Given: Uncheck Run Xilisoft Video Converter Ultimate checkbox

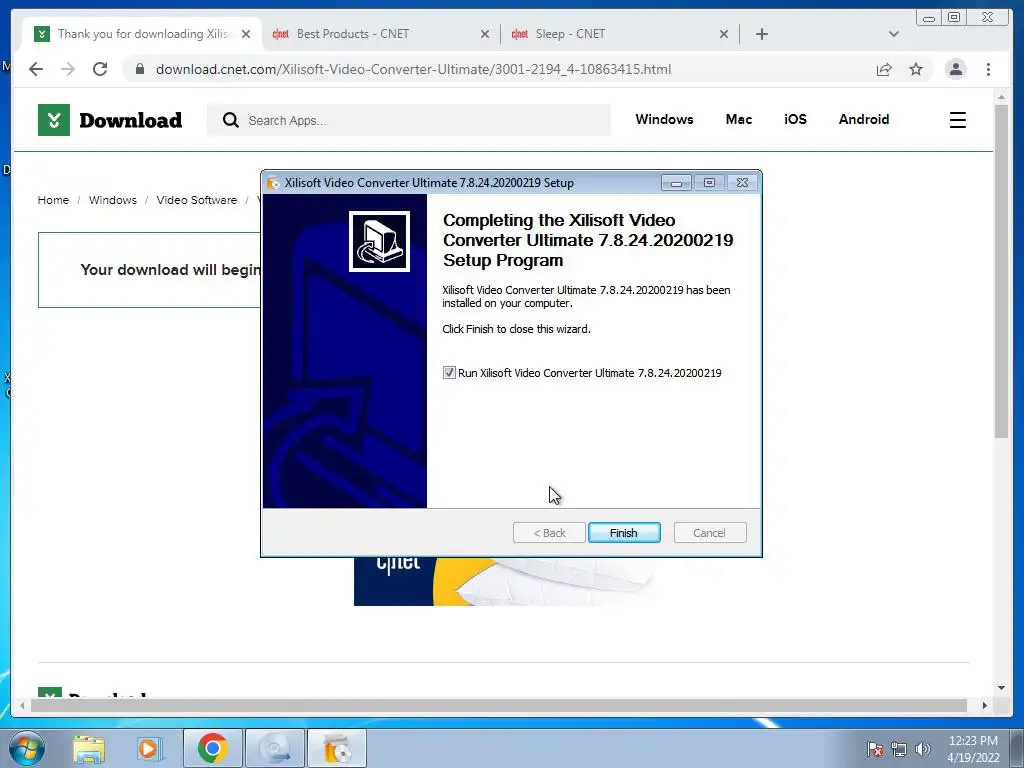Looking at the screenshot, I should click(x=449, y=373).
